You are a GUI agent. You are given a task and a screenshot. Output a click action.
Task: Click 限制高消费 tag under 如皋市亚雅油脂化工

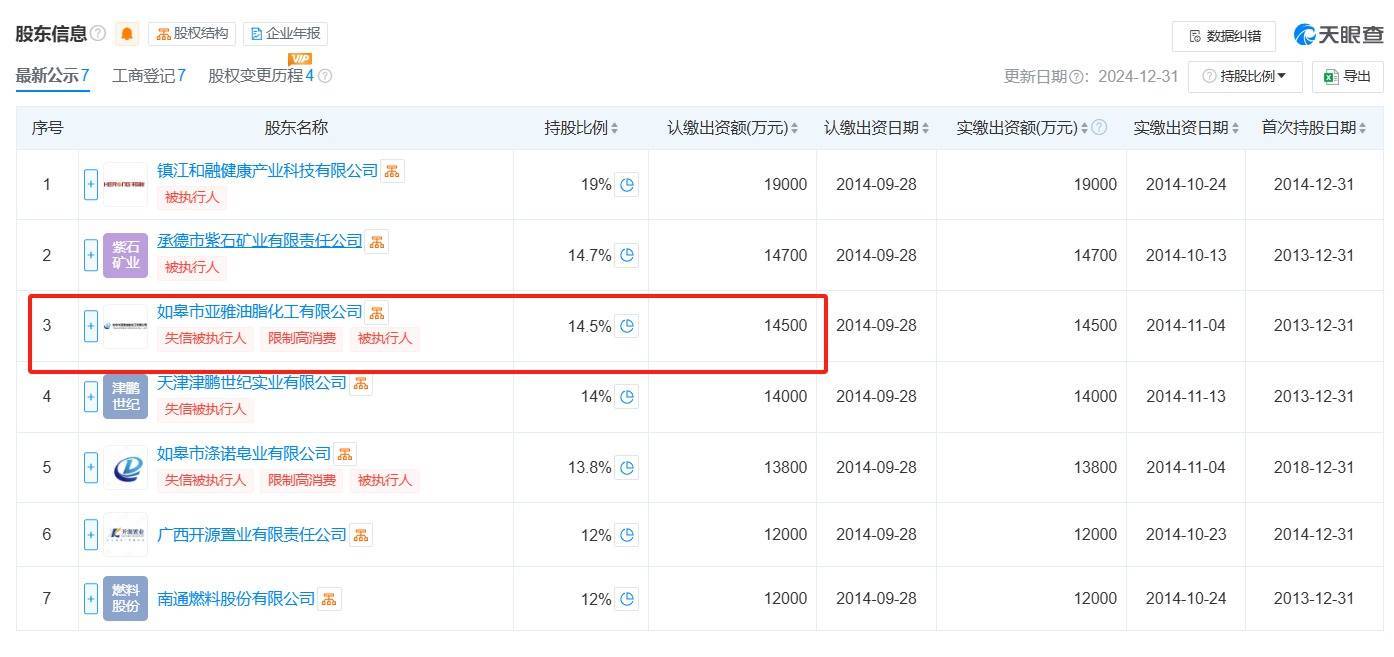click(x=302, y=338)
